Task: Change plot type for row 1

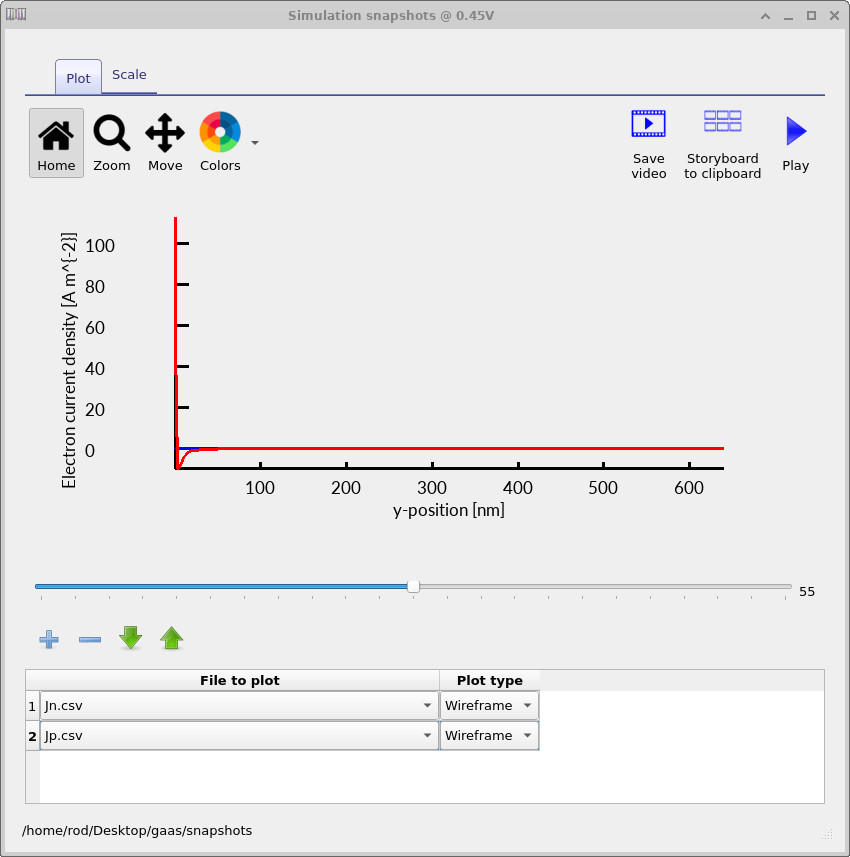Action: coord(490,706)
